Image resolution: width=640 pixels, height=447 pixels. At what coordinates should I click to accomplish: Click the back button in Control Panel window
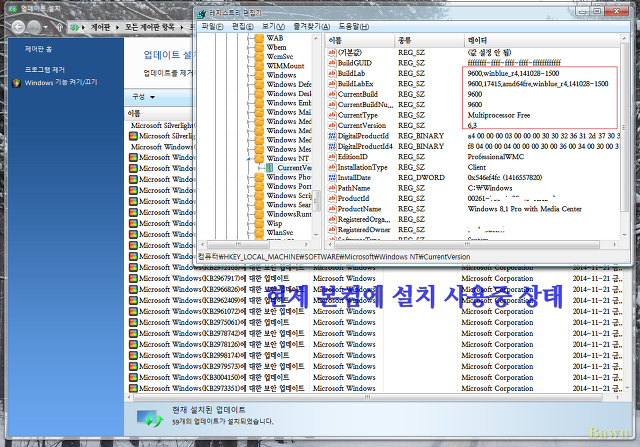[18, 27]
